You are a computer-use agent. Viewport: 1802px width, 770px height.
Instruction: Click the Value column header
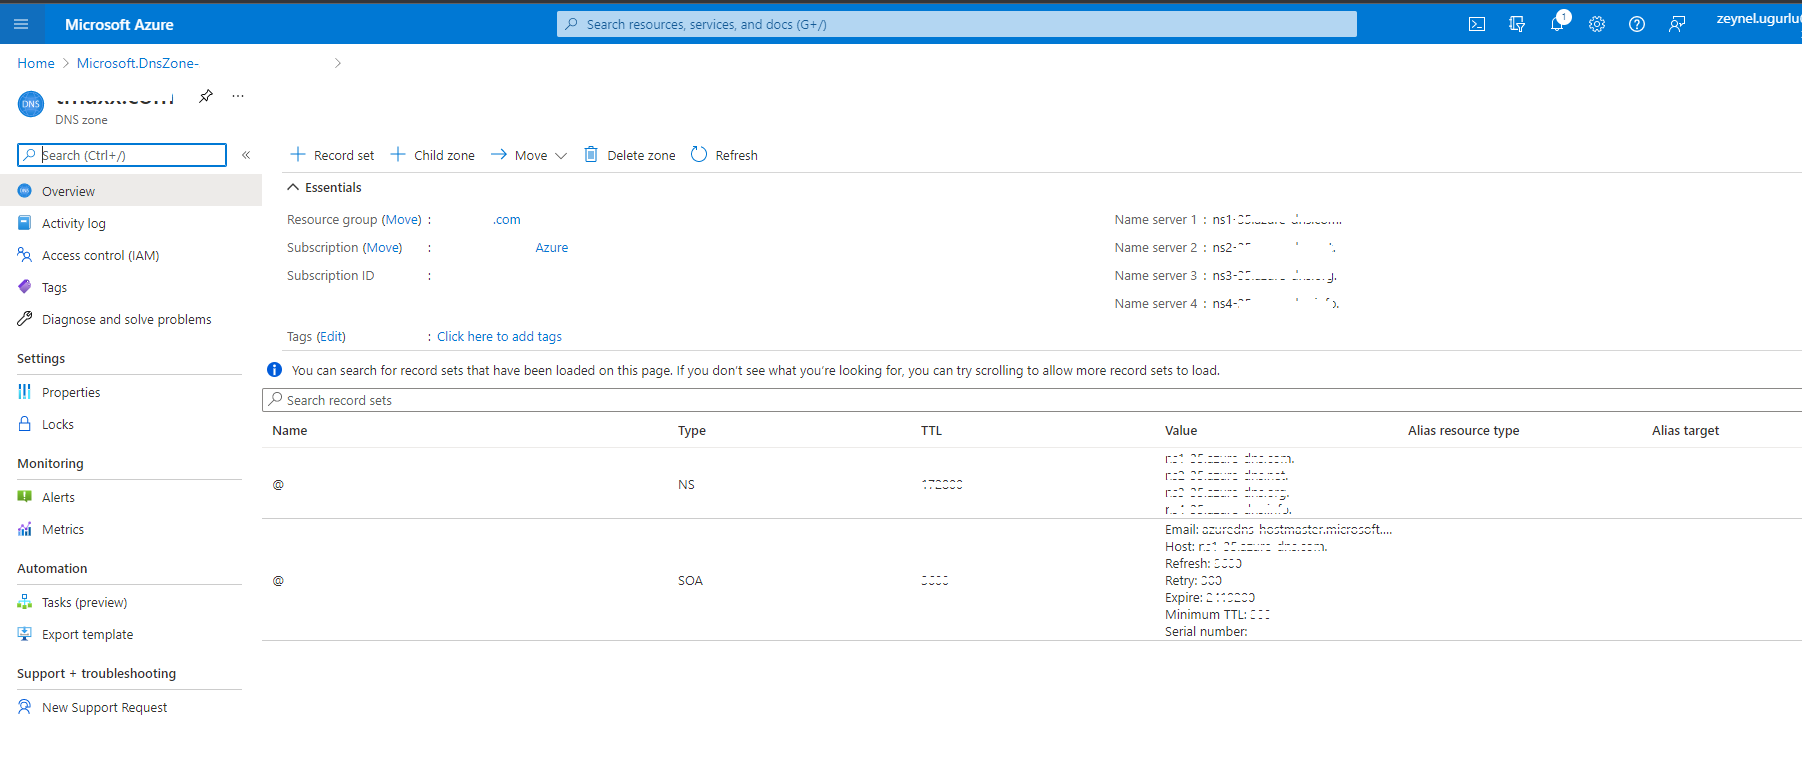click(x=1181, y=430)
